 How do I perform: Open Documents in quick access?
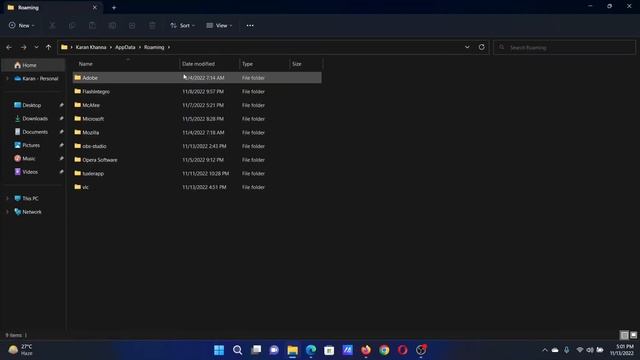click(35, 132)
